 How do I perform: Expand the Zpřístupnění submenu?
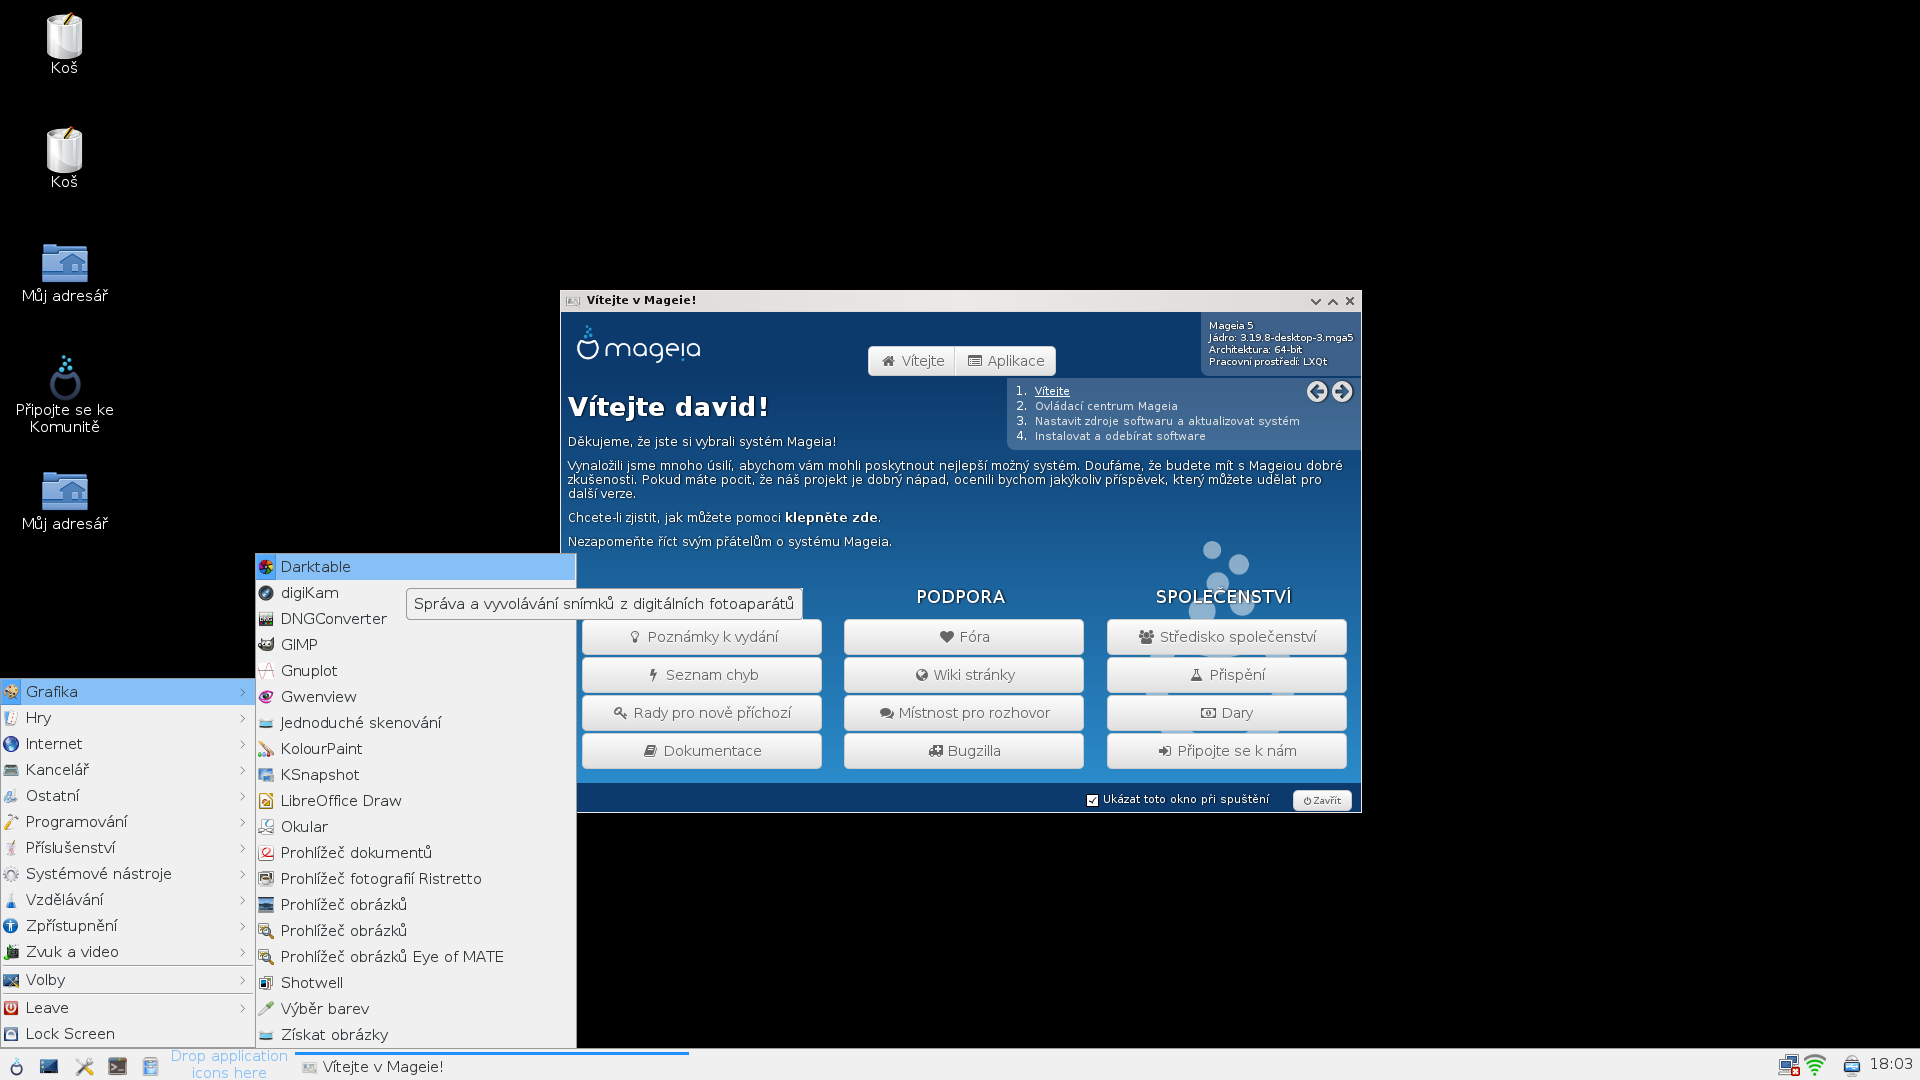click(127, 926)
